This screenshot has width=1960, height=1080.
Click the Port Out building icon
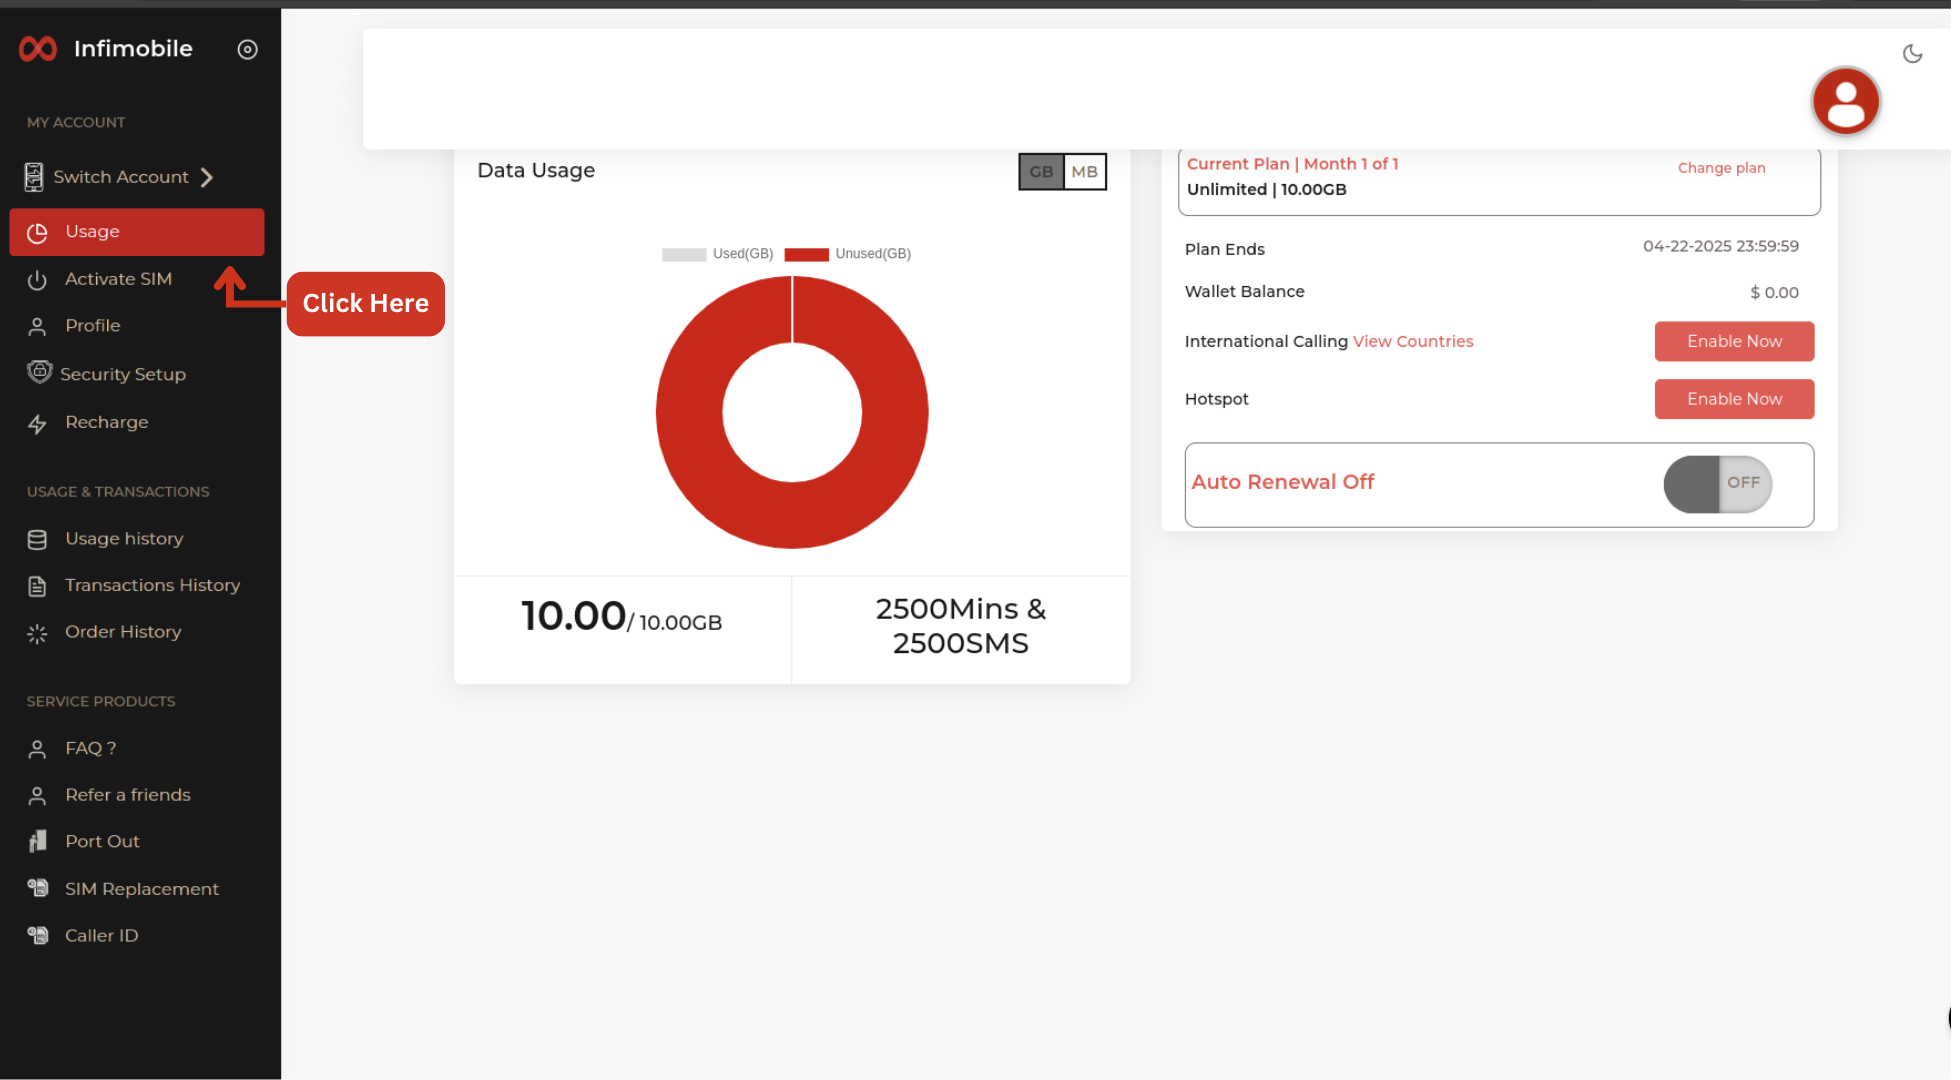pyautogui.click(x=37, y=842)
